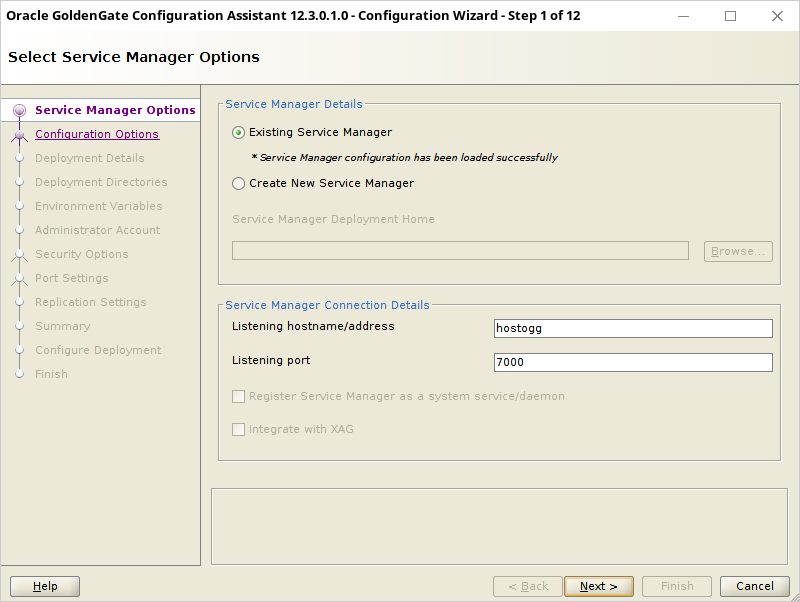
Task: Click the Listening hostname/address field
Action: click(633, 329)
